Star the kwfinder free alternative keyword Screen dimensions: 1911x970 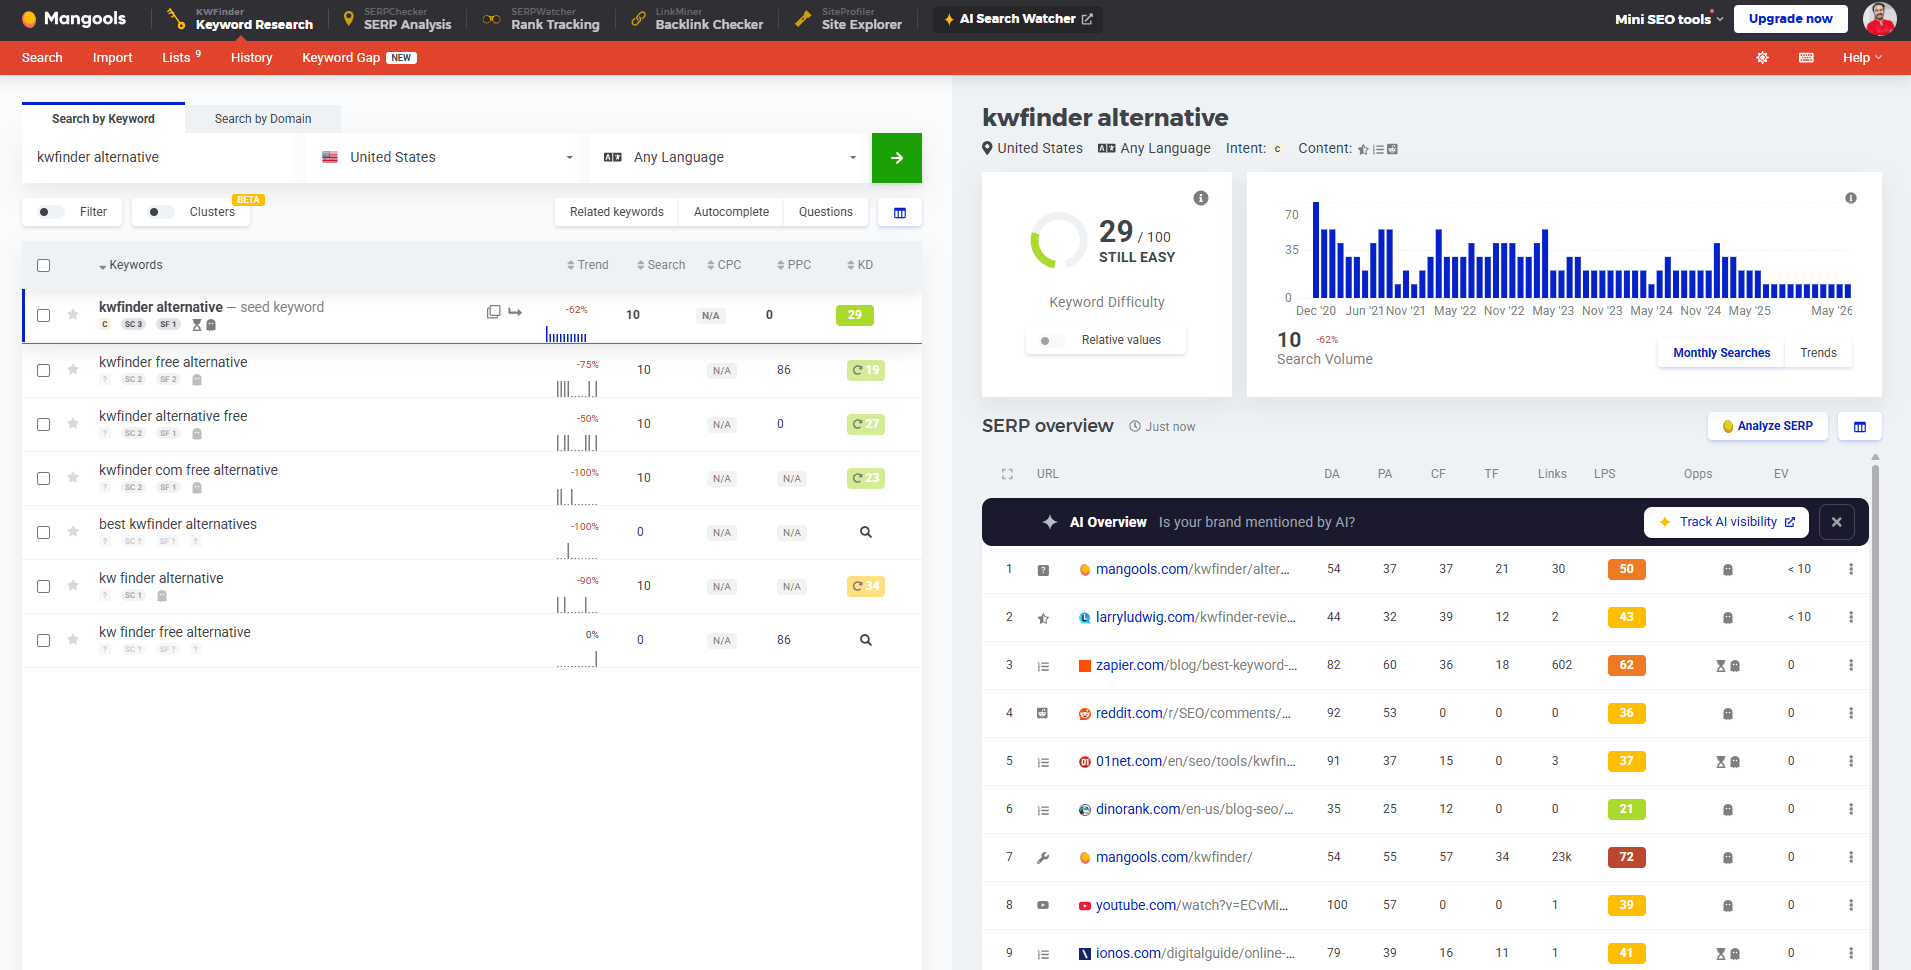(73, 370)
